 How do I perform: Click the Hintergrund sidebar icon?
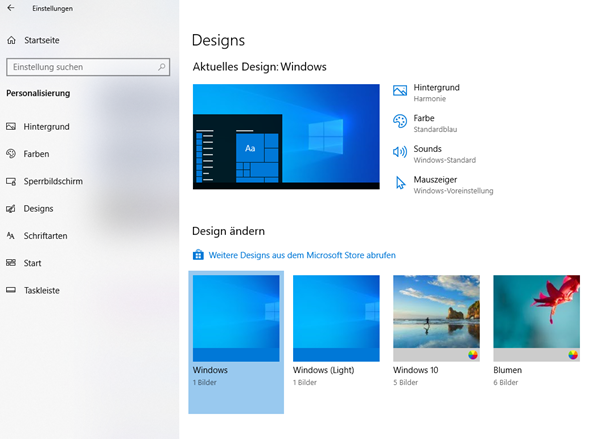[x=11, y=127]
